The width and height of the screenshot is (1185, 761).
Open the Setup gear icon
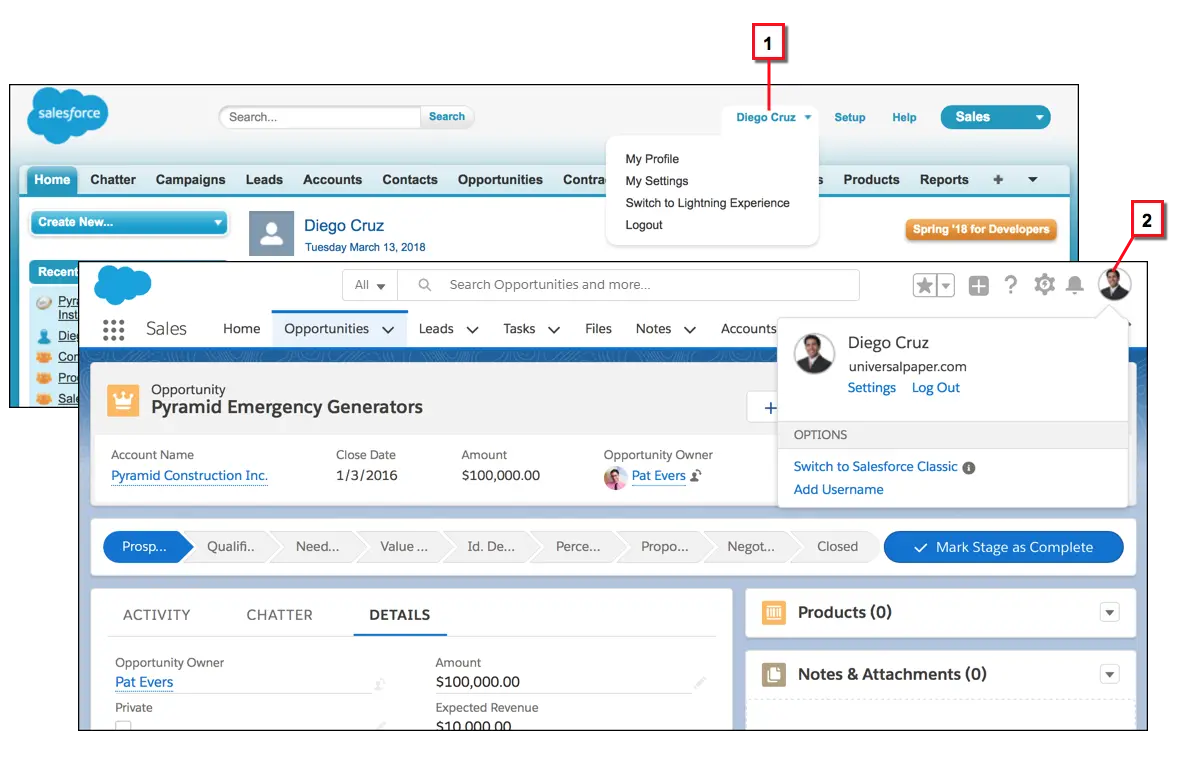coord(1044,285)
